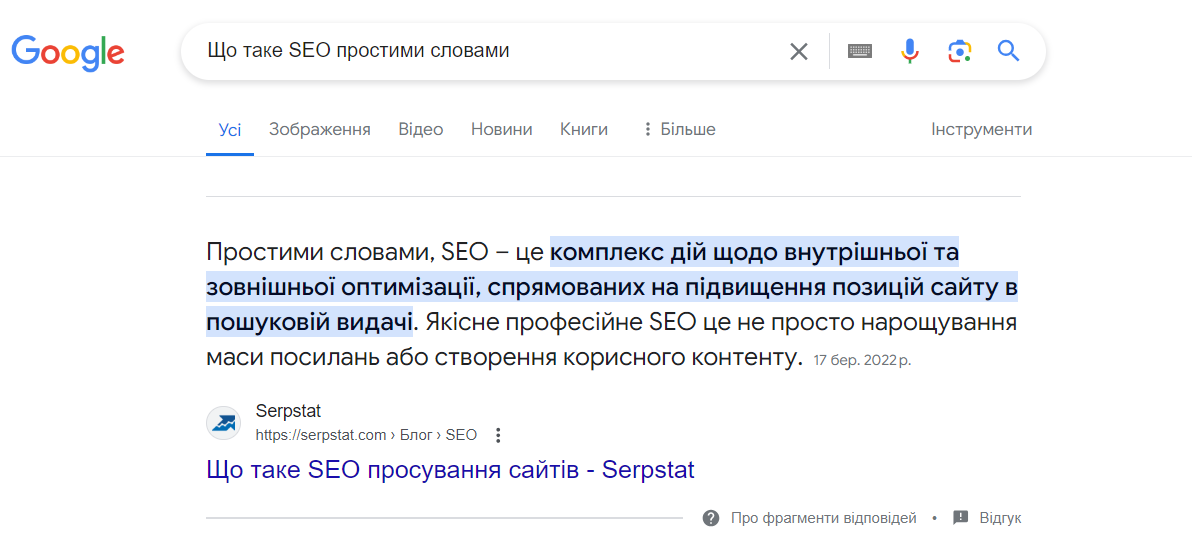1192x536 pixels.
Task: Click the magnifier search icon
Action: (x=1008, y=52)
